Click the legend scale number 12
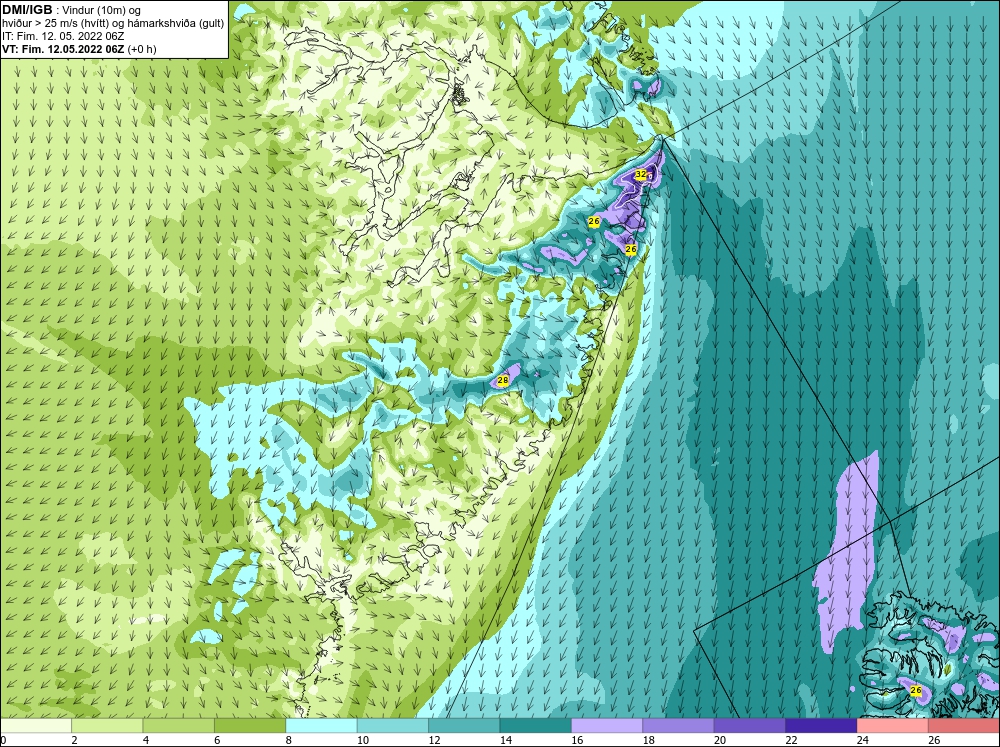 point(434,740)
